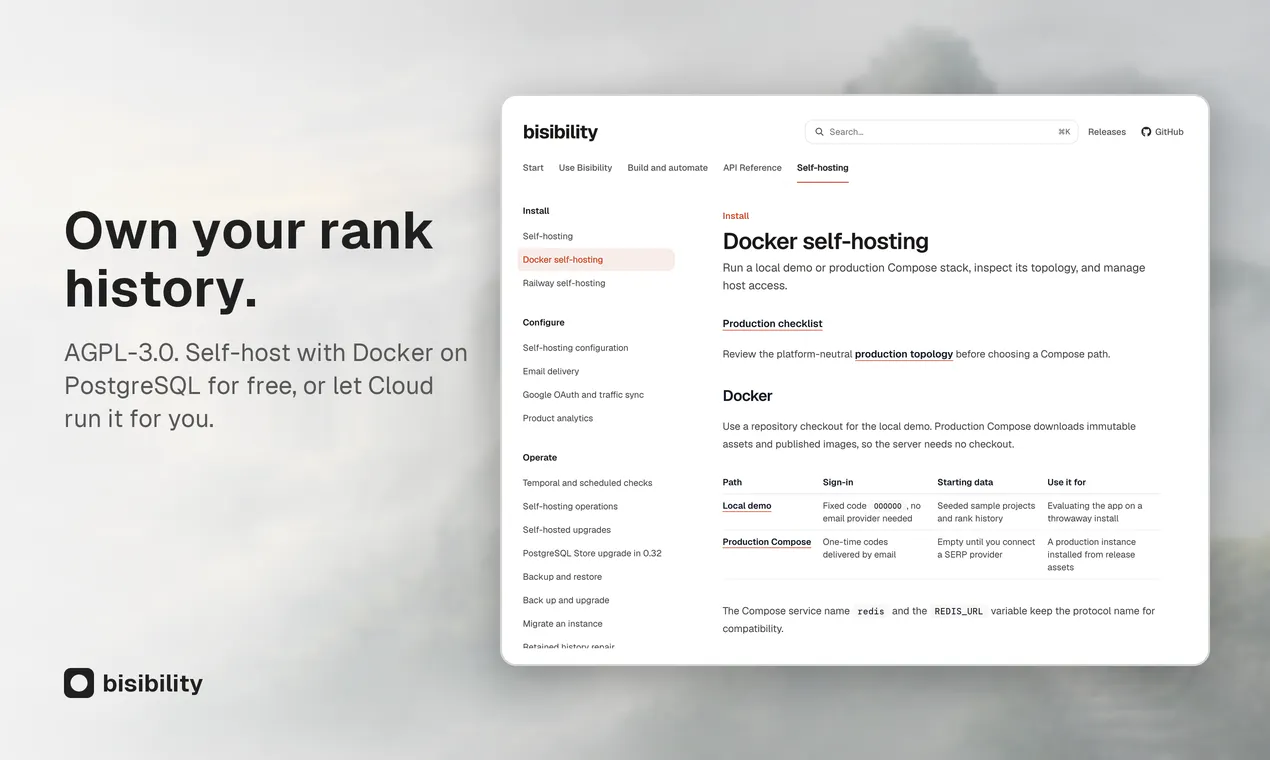Open the Local demo table link
The height and width of the screenshot is (760, 1270).
(x=747, y=506)
